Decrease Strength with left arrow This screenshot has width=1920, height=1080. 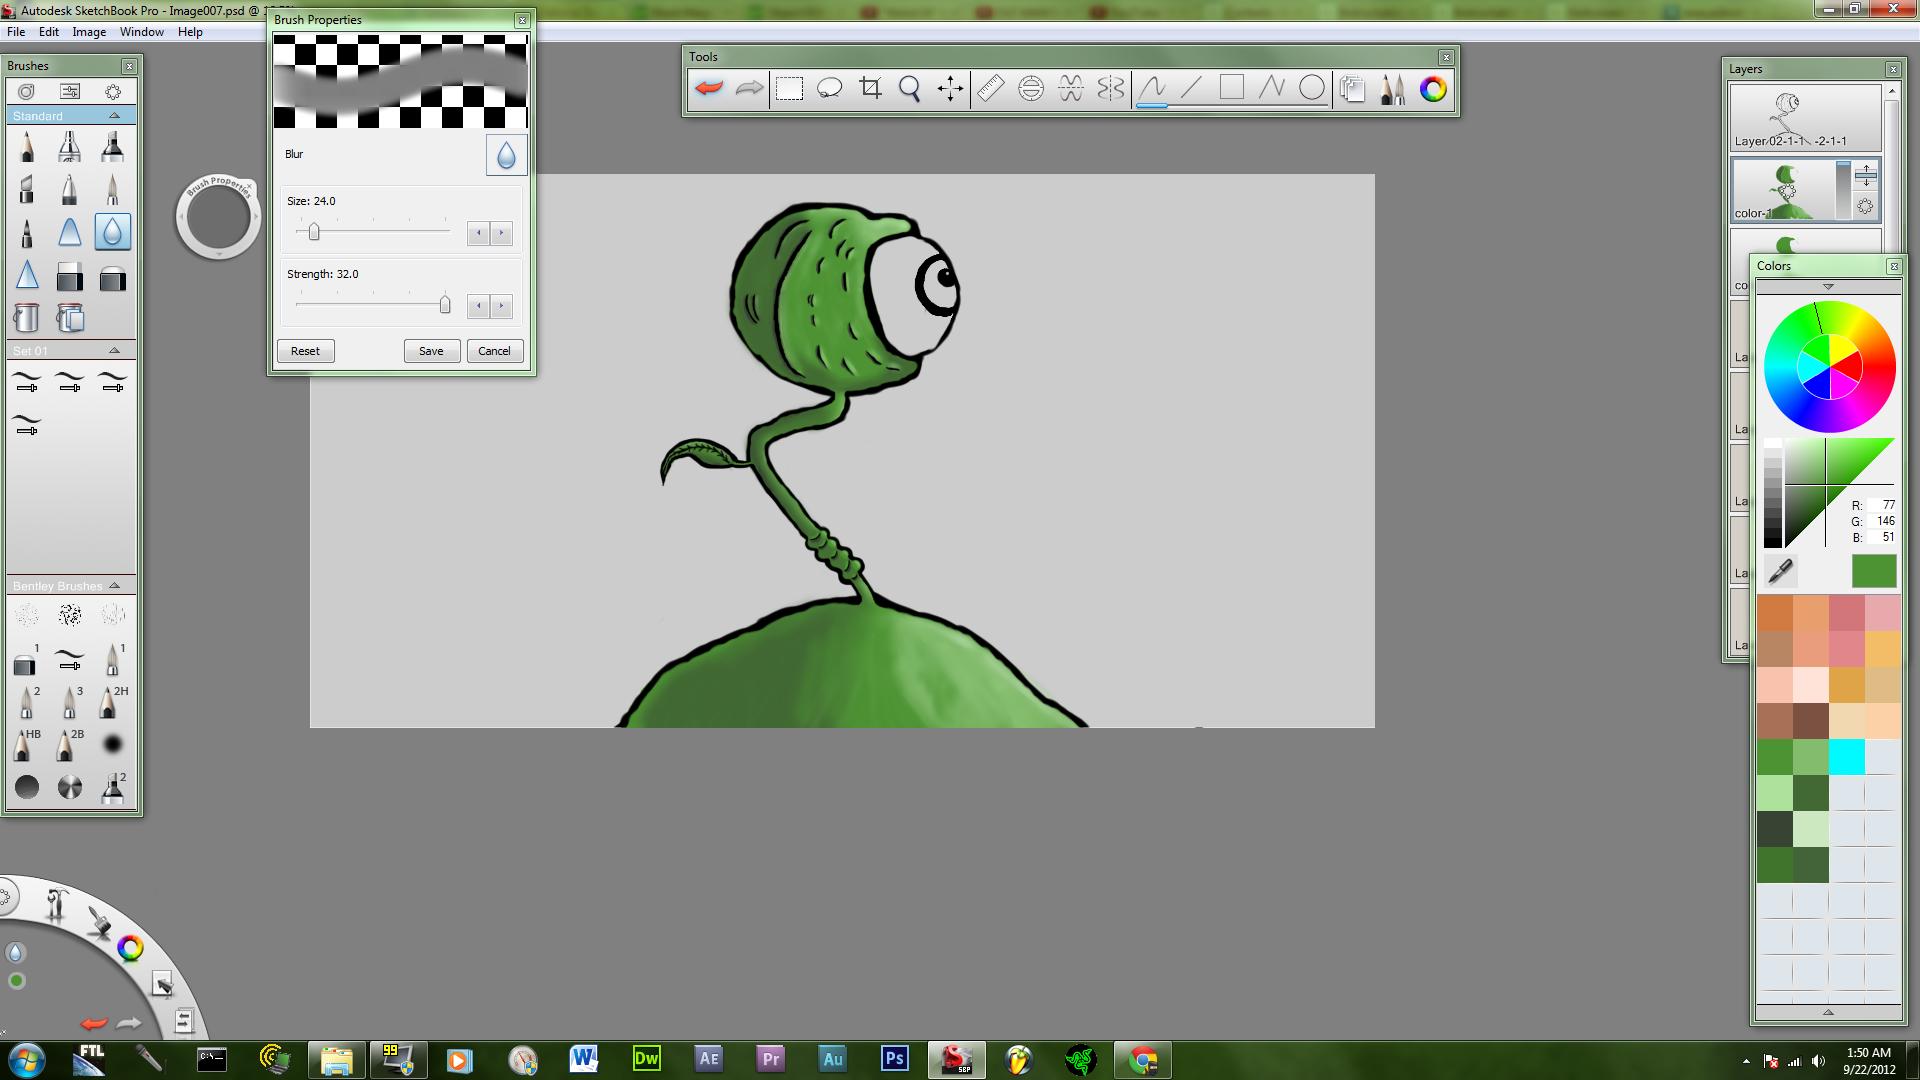point(479,306)
